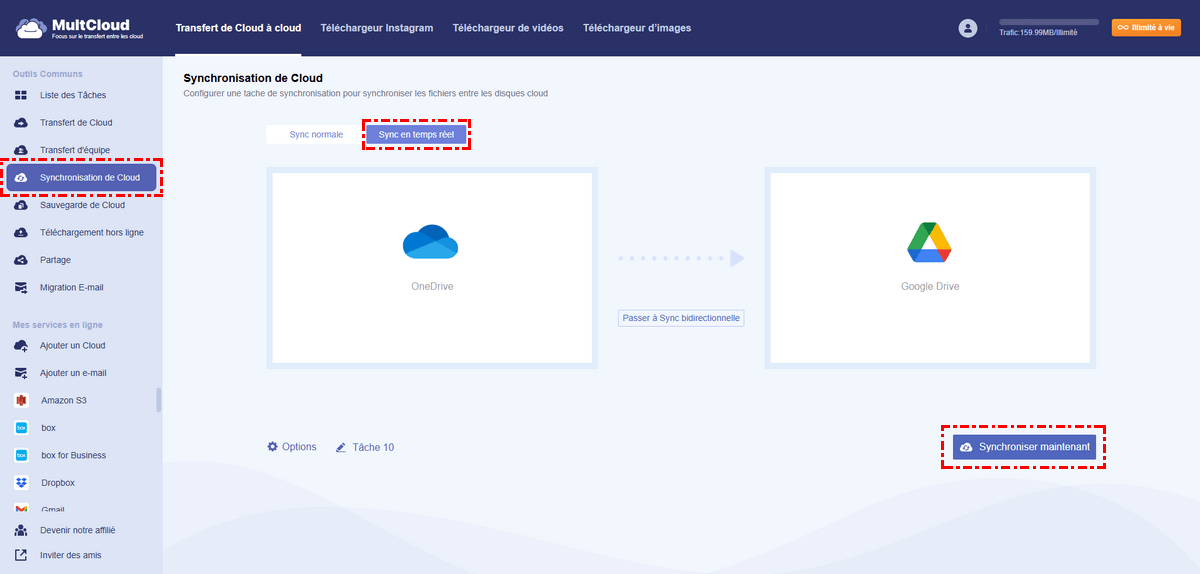Click the traffic usage progress bar

click(1049, 22)
